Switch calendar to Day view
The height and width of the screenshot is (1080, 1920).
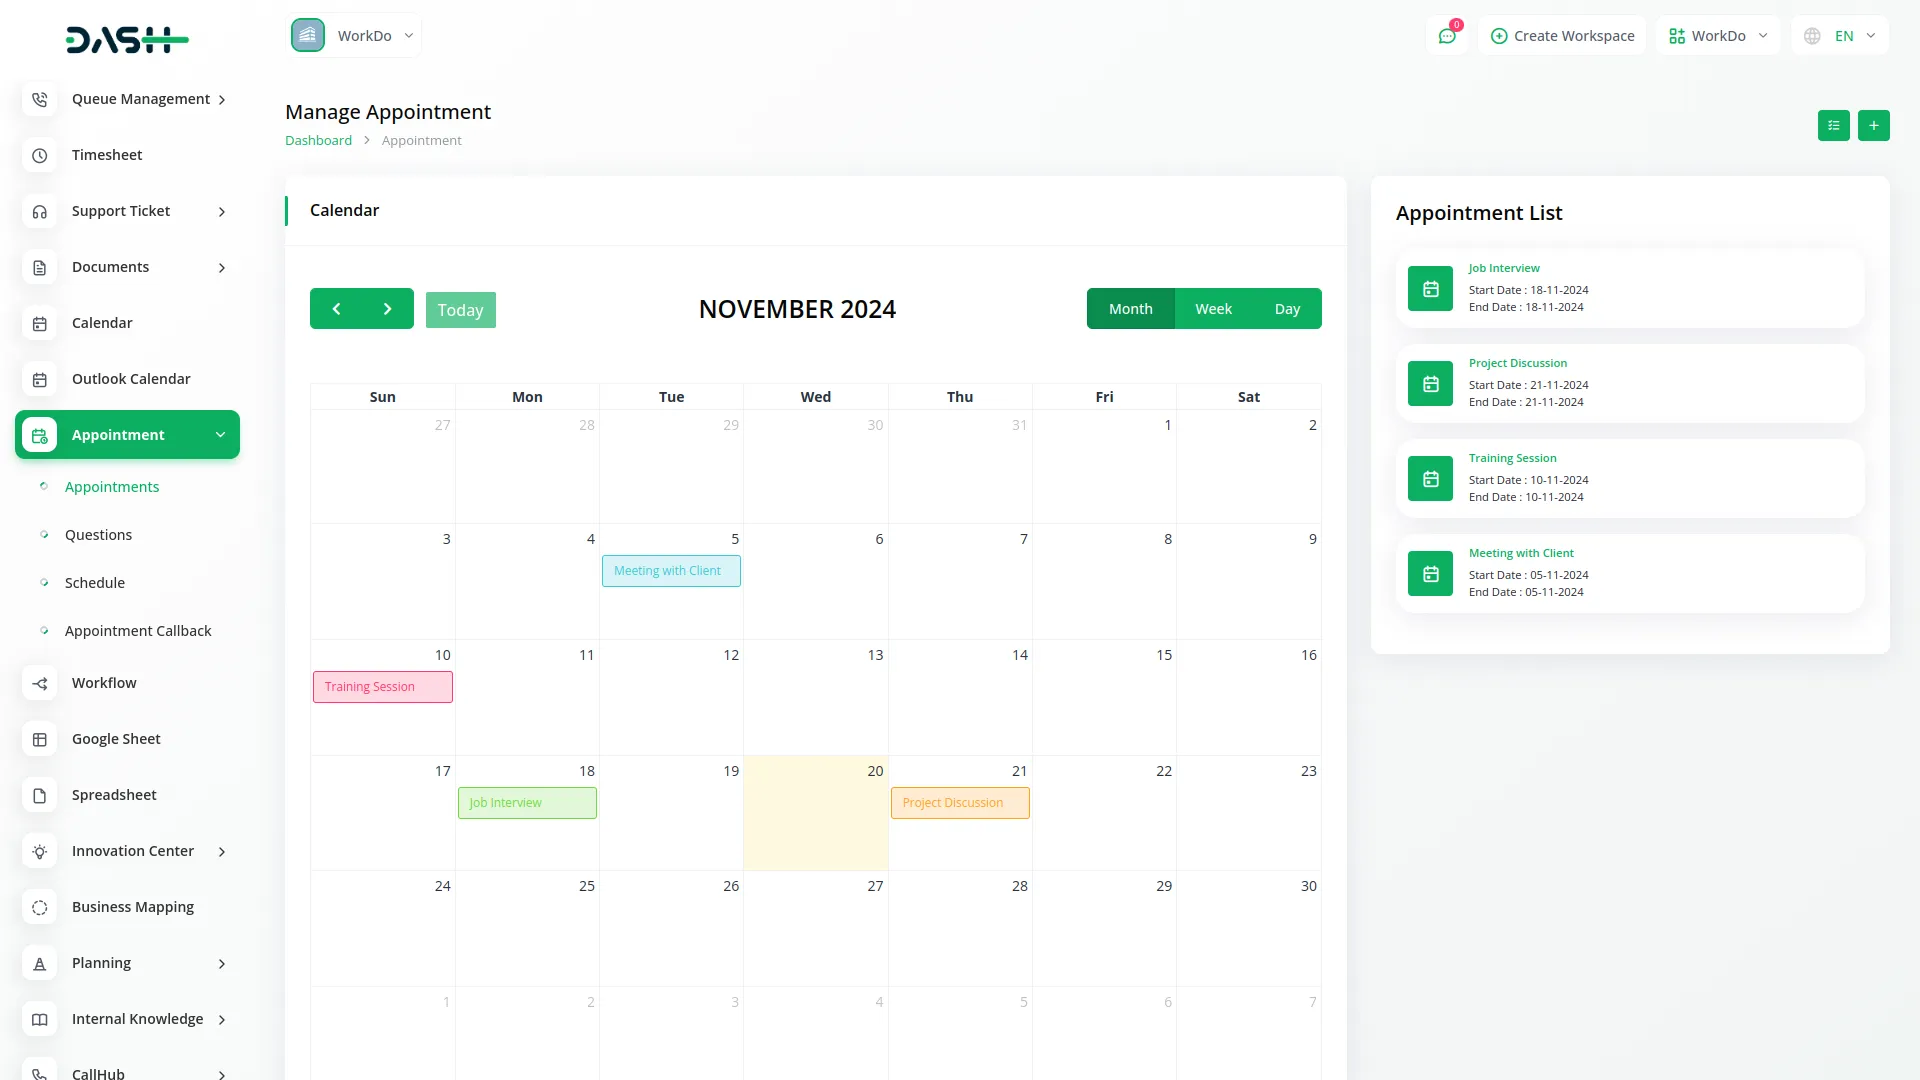[1287, 309]
